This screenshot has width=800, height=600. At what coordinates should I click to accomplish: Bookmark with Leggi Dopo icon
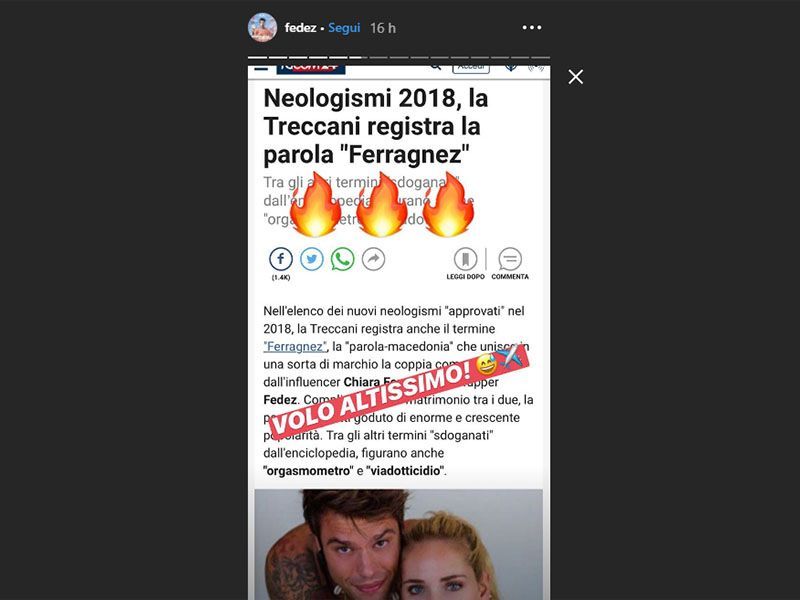(465, 263)
